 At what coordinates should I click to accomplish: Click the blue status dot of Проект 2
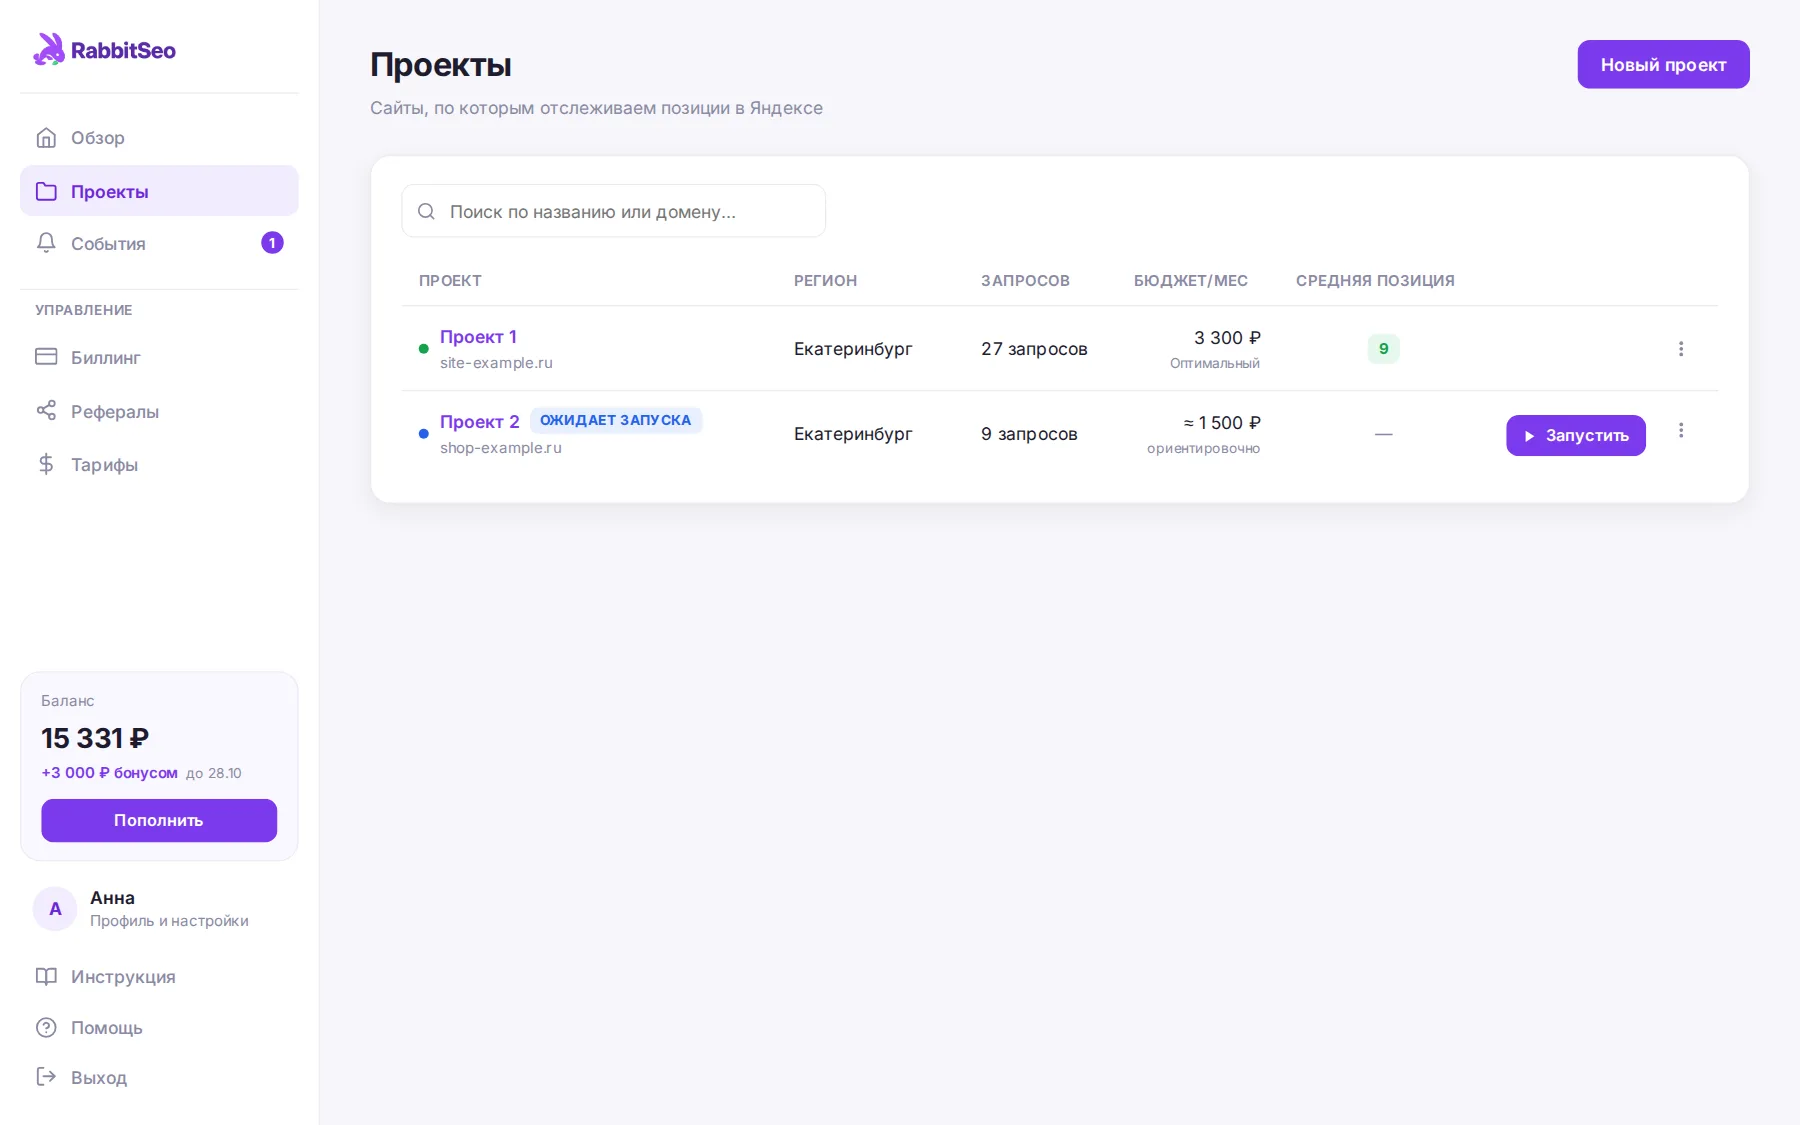(x=423, y=434)
